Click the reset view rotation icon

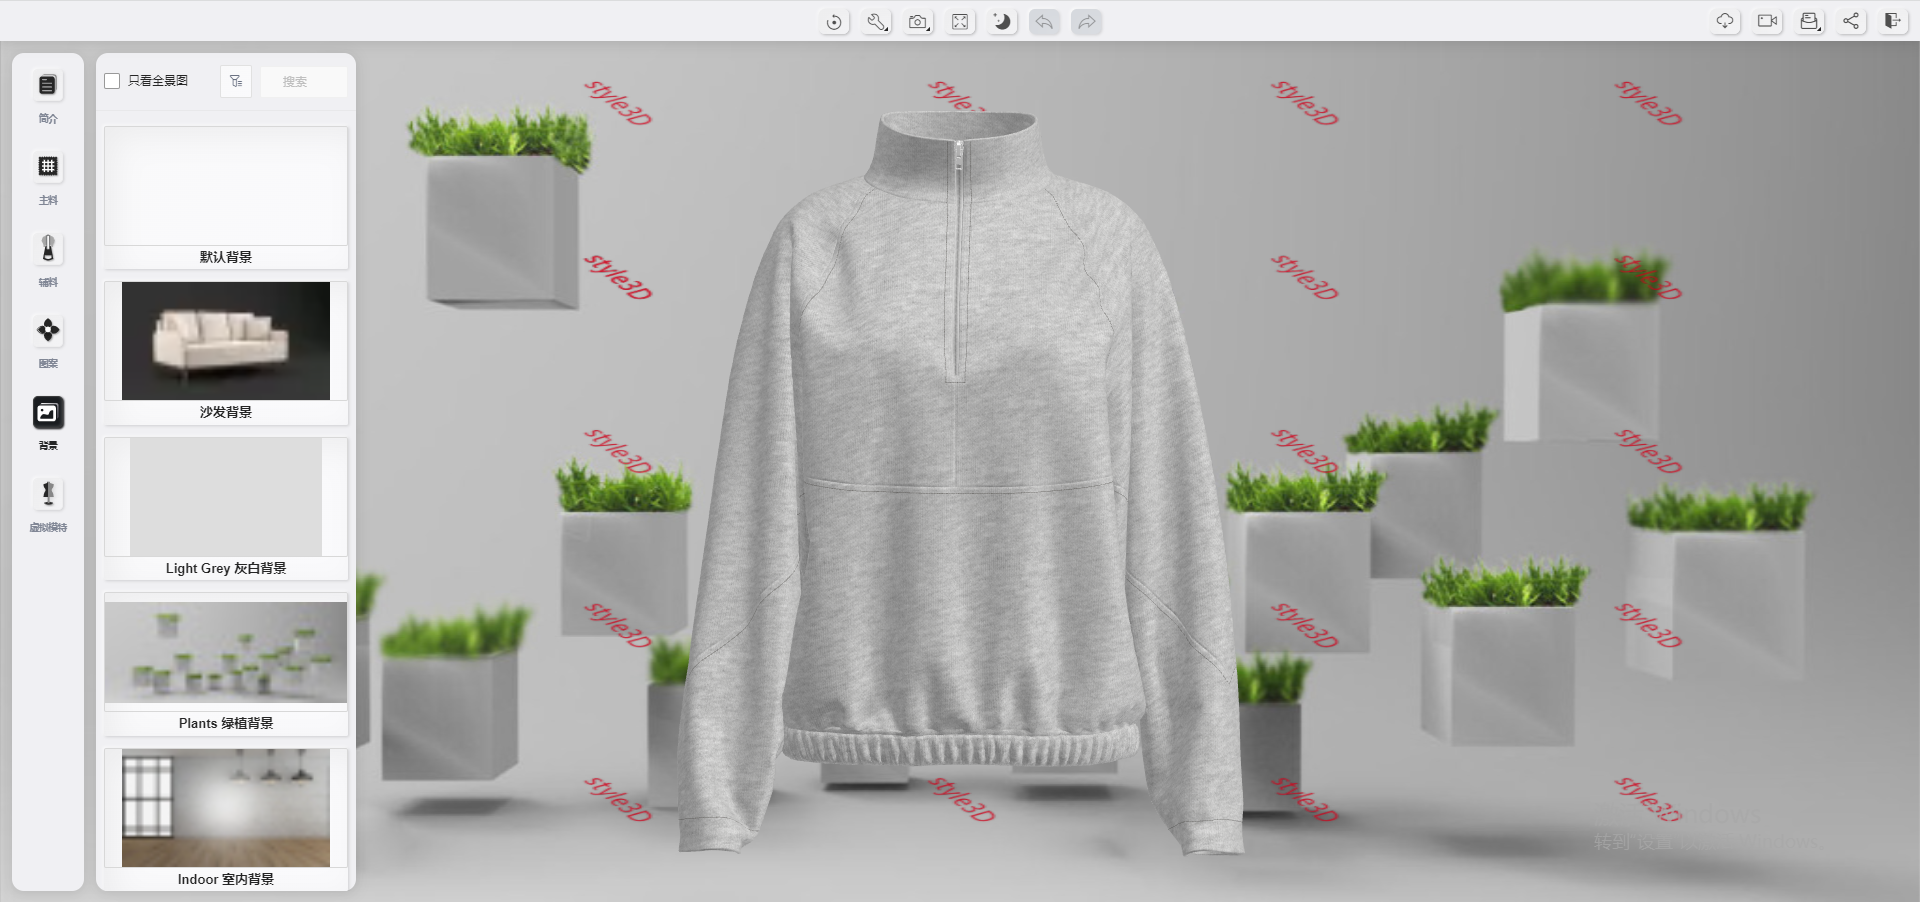[834, 22]
